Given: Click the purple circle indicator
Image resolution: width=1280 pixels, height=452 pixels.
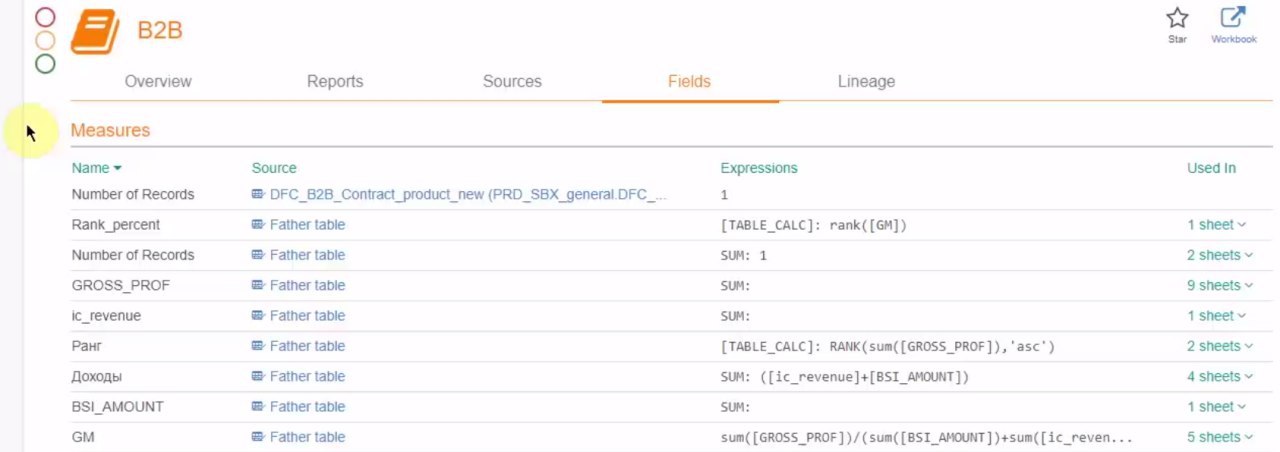Looking at the screenshot, I should pyautogui.click(x=45, y=17).
